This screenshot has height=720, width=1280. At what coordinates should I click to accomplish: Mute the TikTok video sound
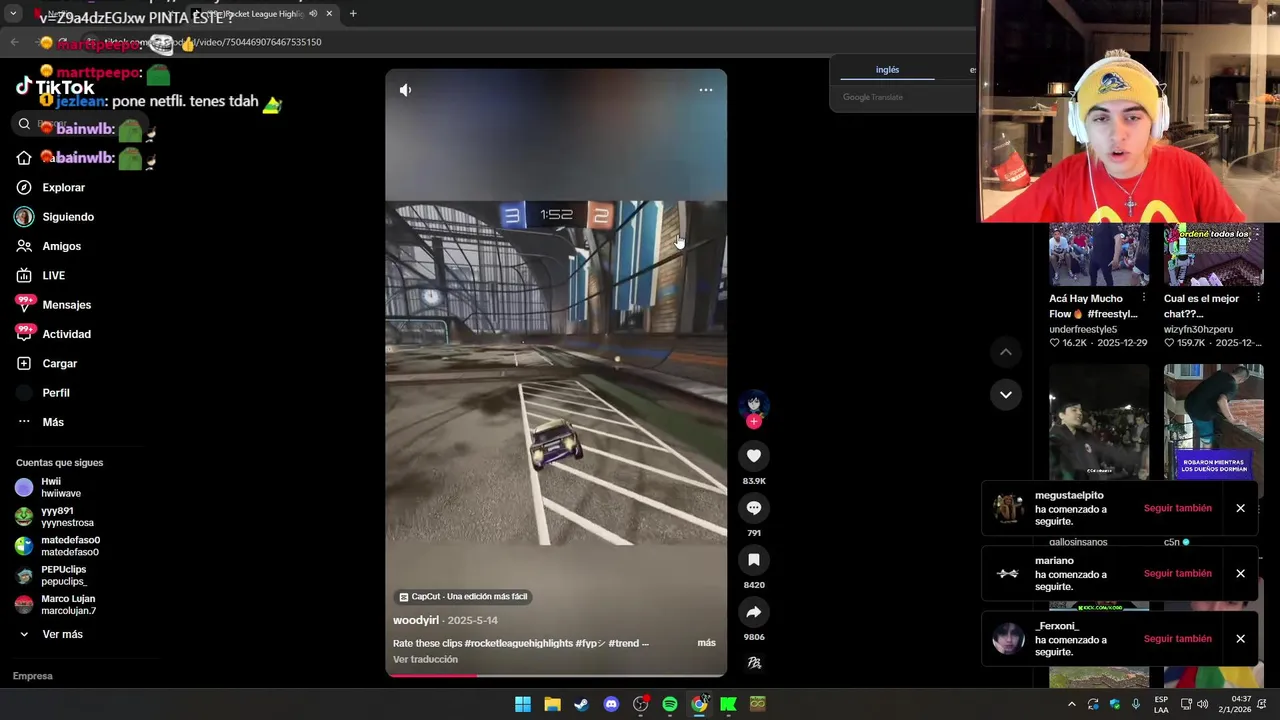point(405,90)
